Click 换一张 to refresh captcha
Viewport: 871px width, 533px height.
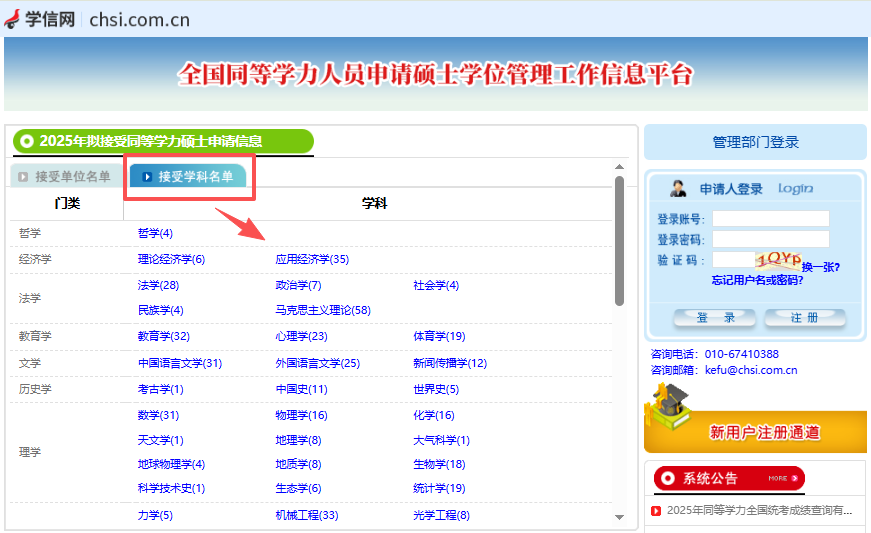coord(820,267)
